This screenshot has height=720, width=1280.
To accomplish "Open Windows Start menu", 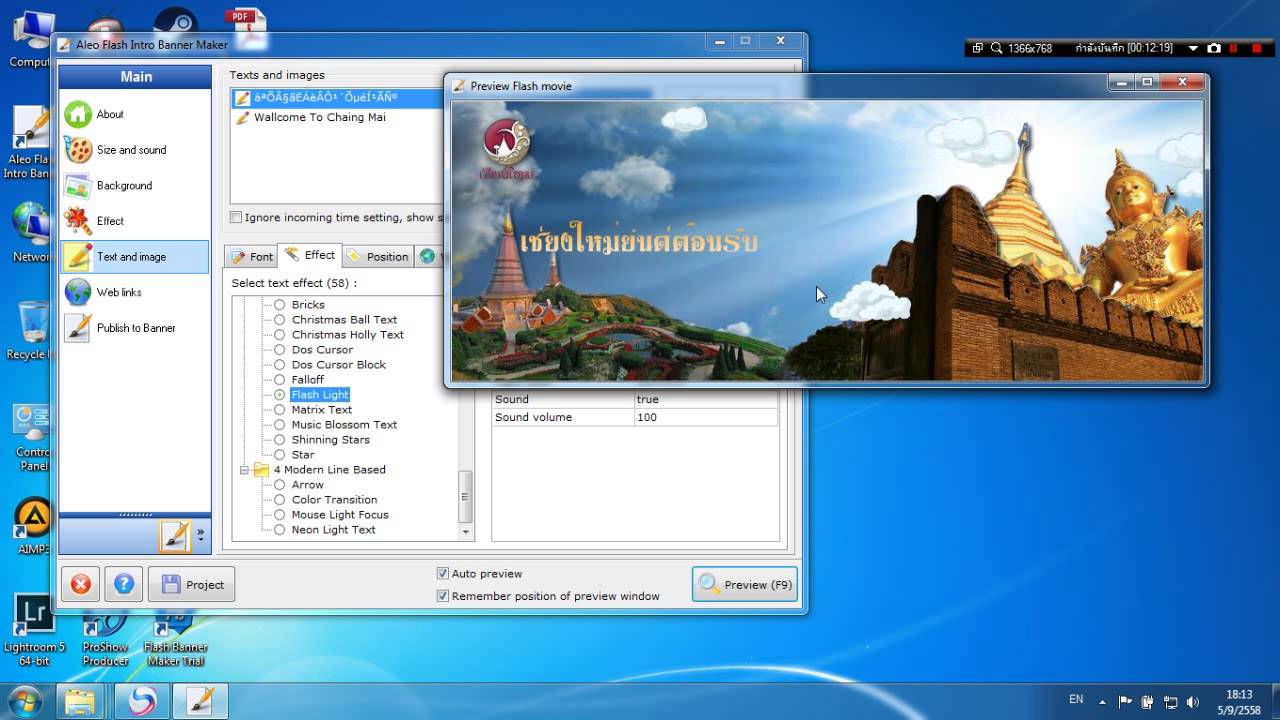I will pos(24,700).
